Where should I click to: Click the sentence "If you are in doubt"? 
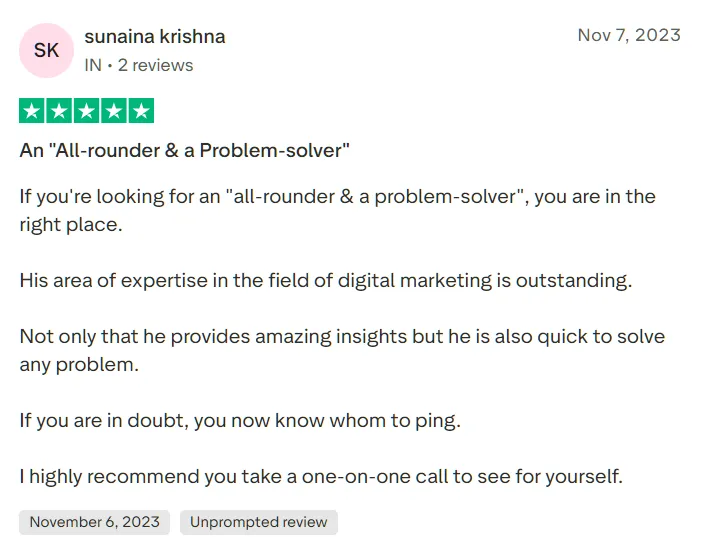[x=240, y=420]
